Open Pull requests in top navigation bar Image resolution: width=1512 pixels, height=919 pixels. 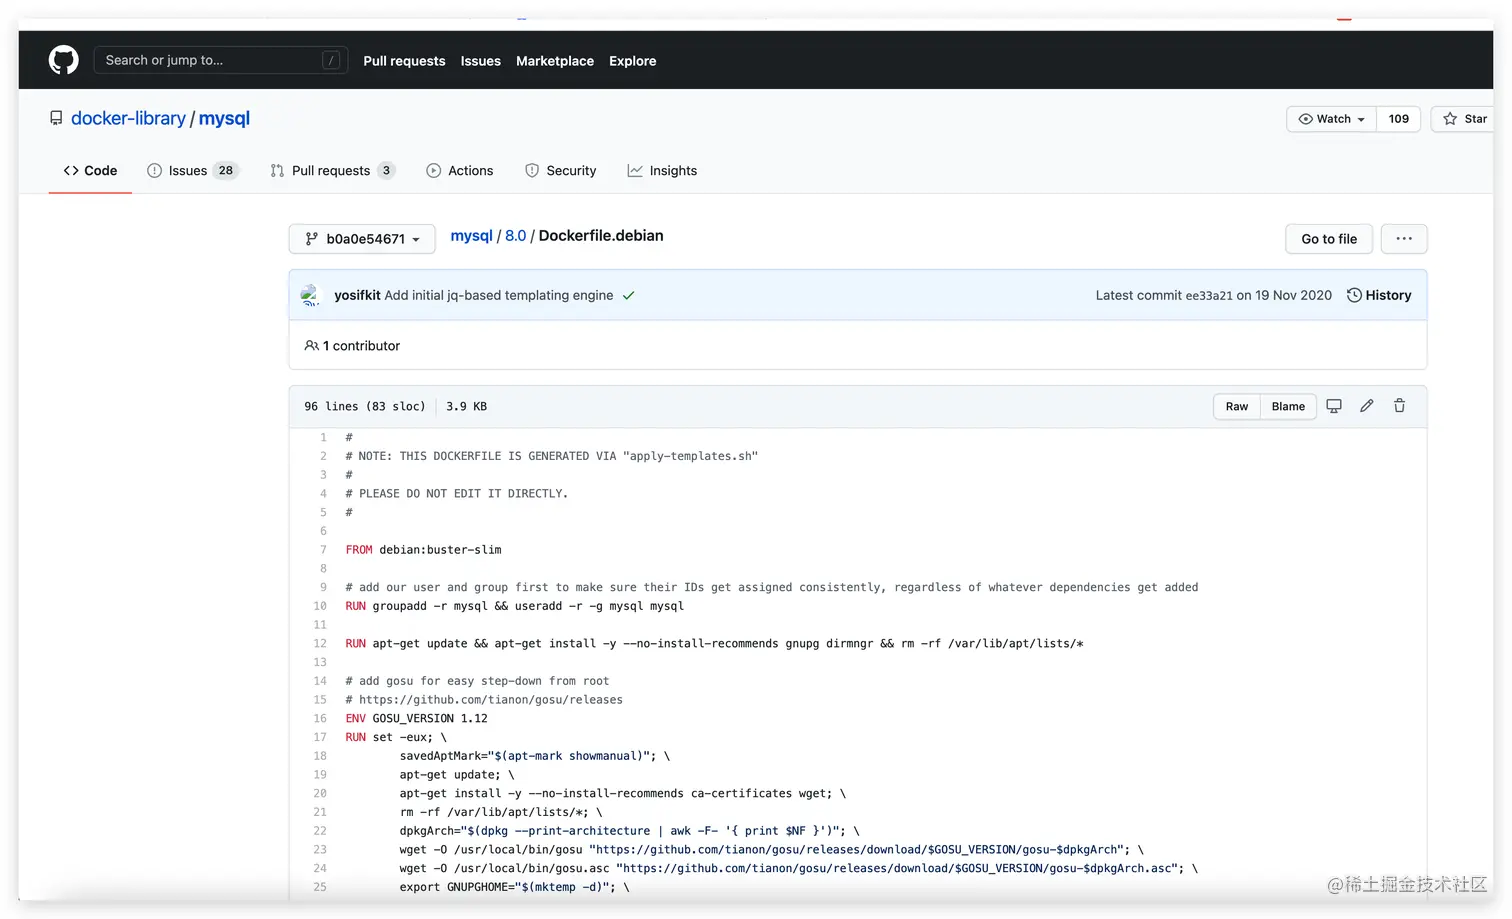point(404,61)
